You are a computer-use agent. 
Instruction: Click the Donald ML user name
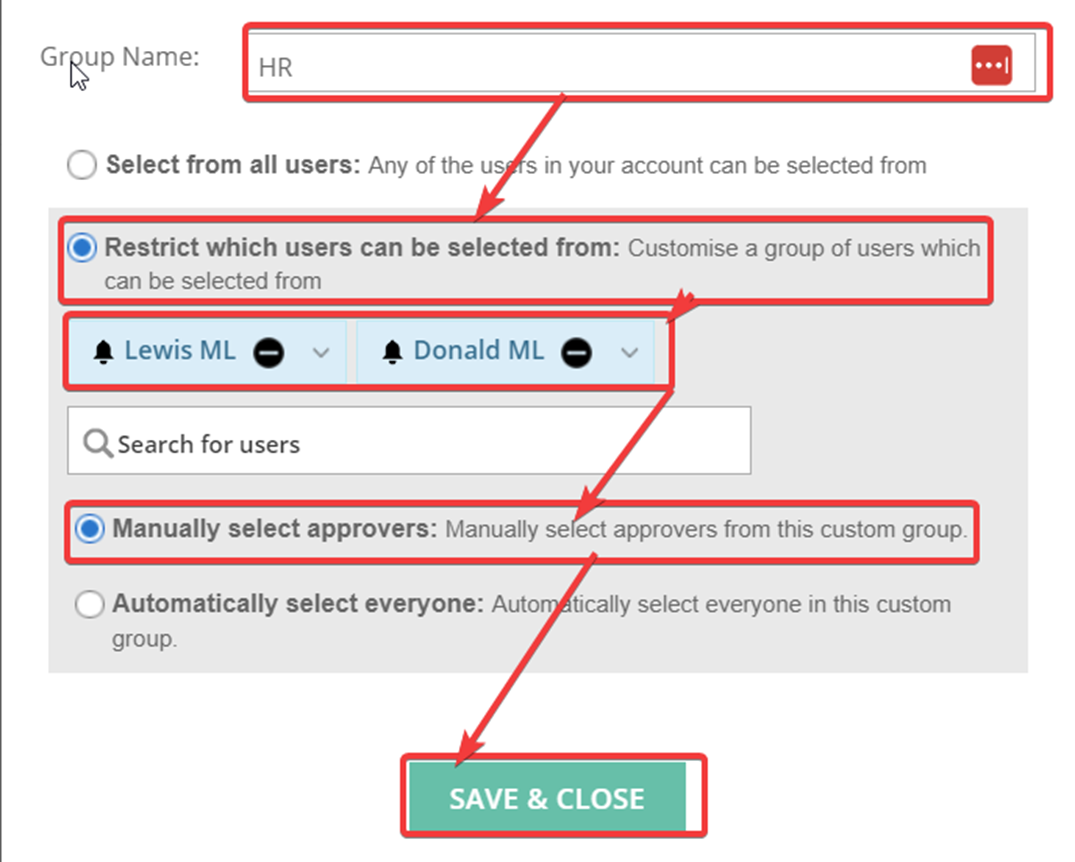(479, 350)
